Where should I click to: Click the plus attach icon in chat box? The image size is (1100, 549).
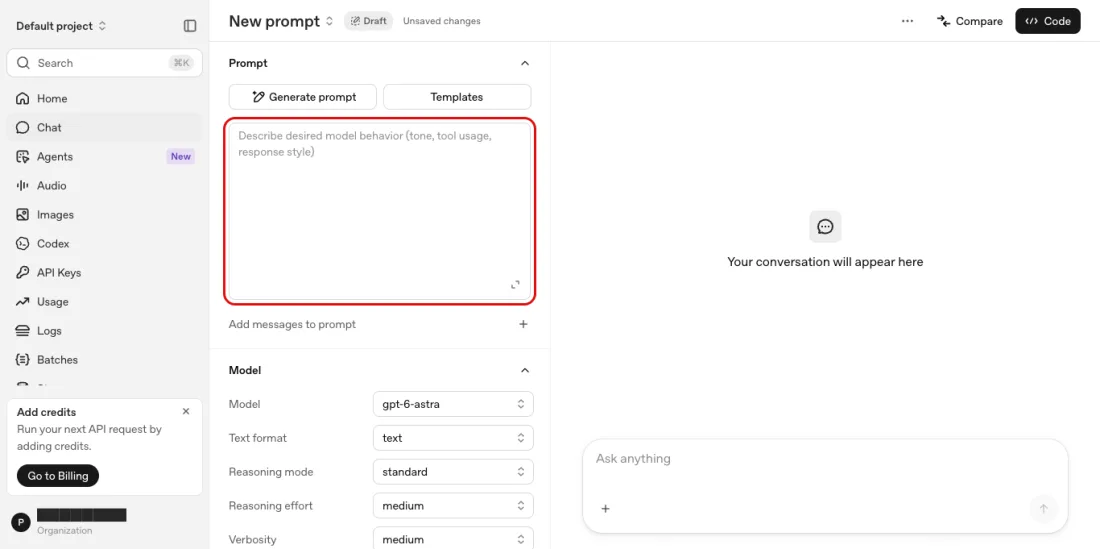pos(605,509)
